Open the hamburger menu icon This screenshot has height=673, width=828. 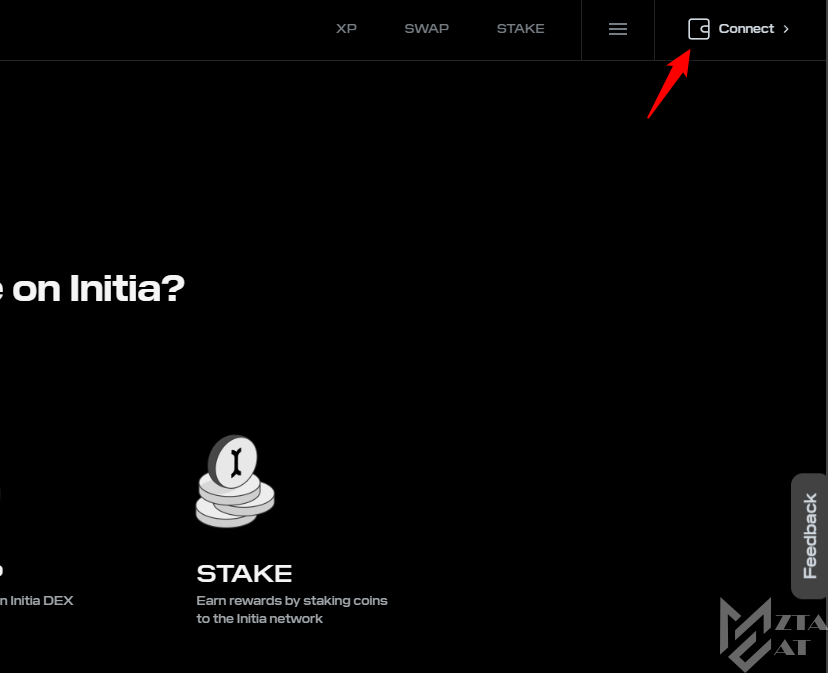(x=618, y=29)
